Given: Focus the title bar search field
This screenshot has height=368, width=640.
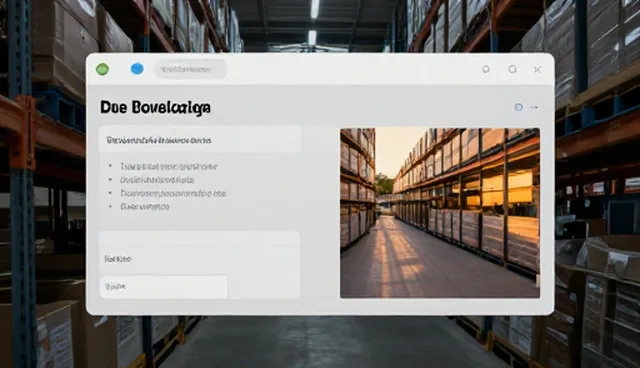Looking at the screenshot, I should (190, 69).
